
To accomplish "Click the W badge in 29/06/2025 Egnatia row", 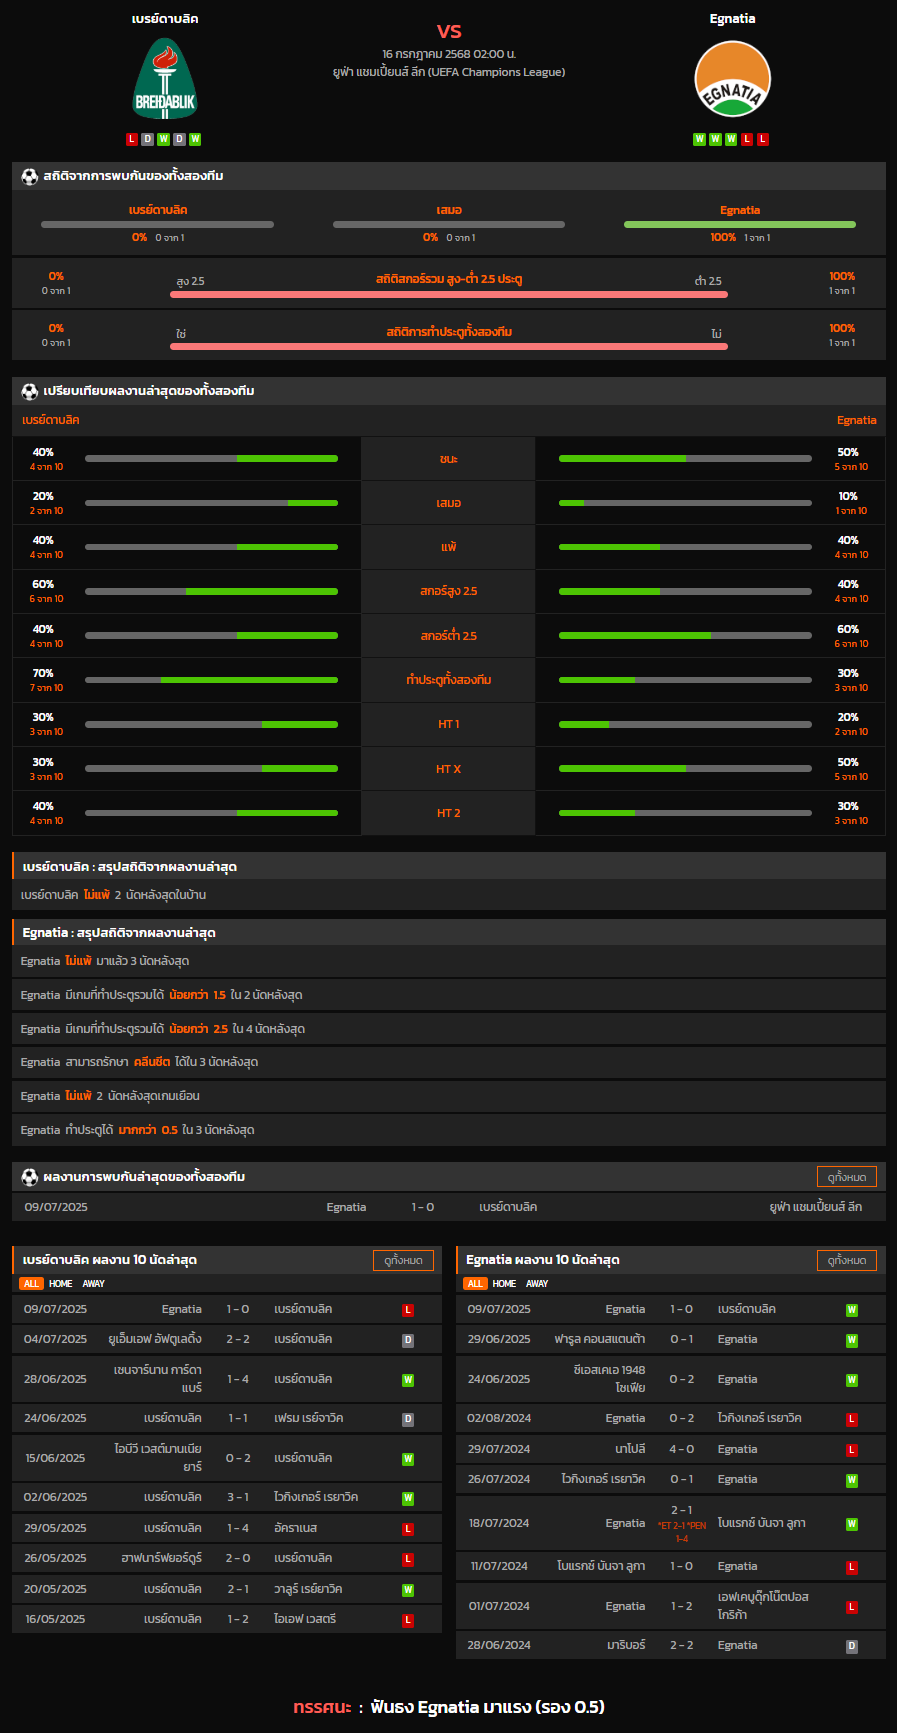I will click(852, 1340).
